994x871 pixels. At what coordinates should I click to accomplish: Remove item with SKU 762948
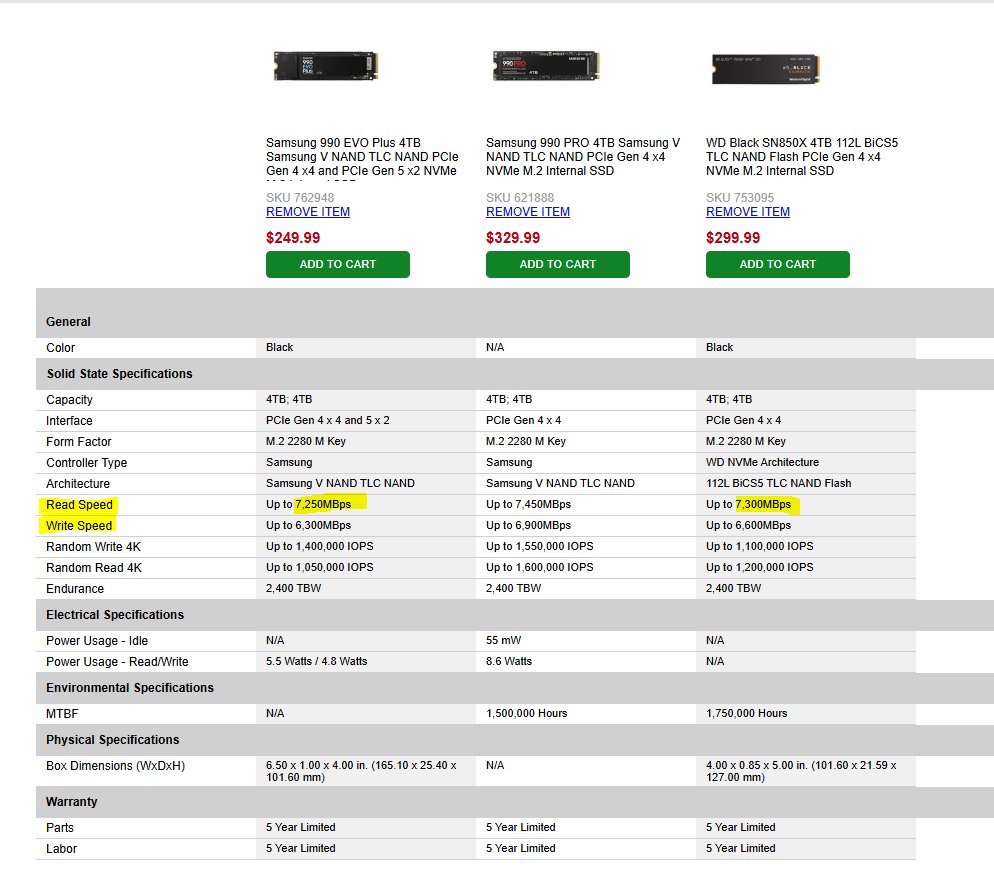tap(307, 212)
